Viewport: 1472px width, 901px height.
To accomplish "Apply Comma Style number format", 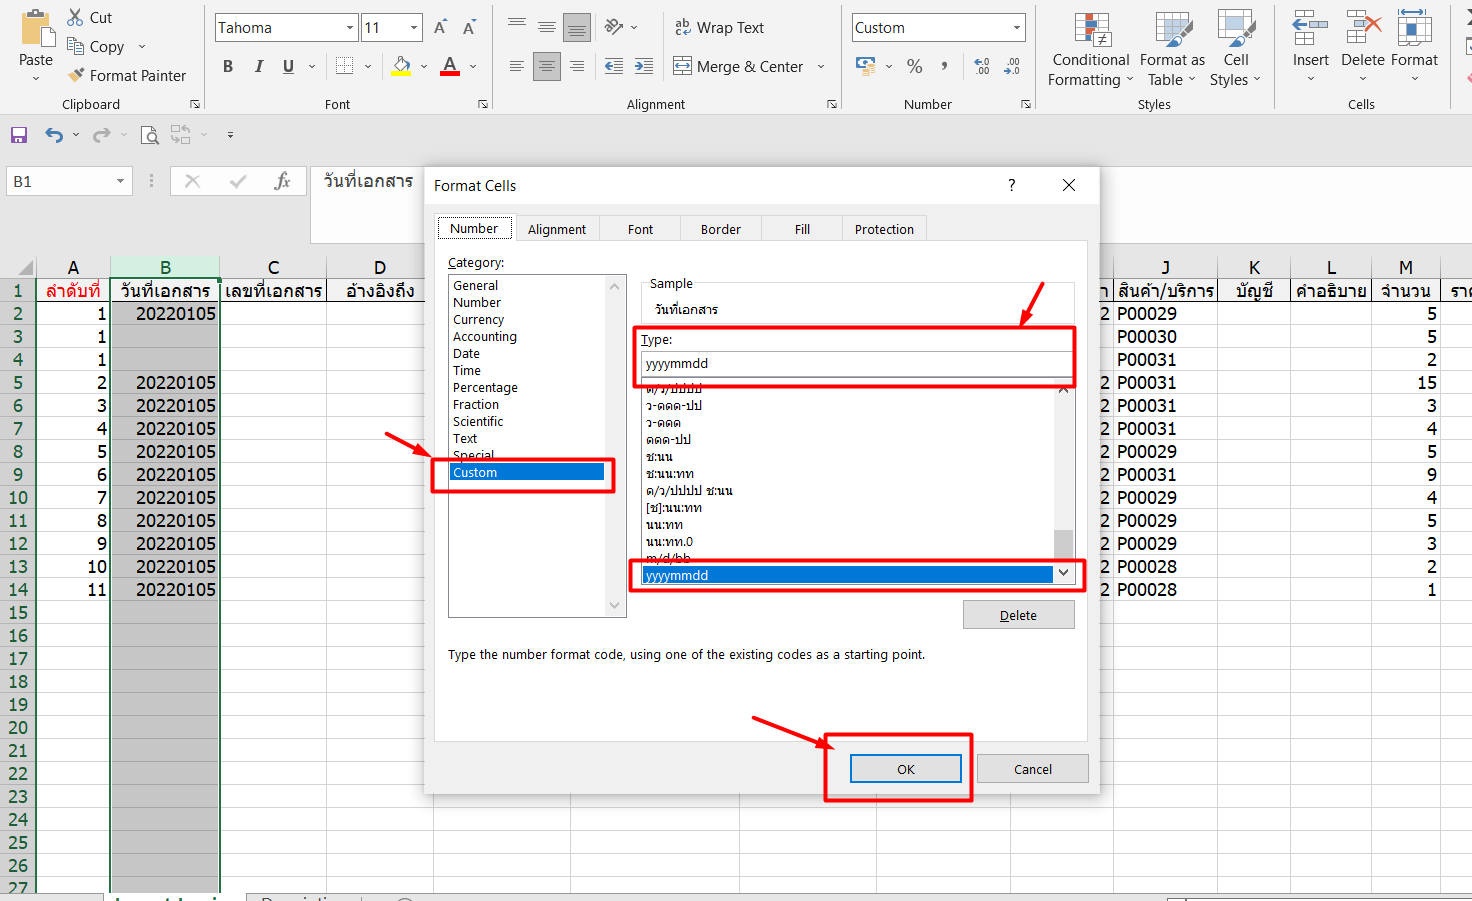I will 944,66.
